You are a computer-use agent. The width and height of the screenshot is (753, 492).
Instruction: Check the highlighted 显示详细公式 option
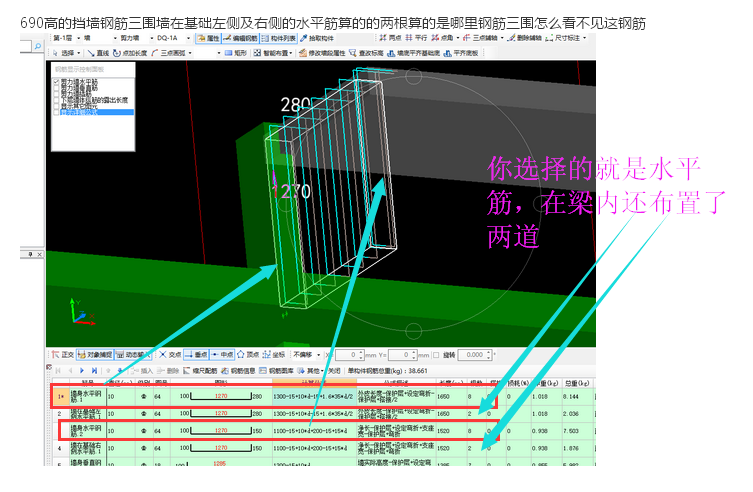(57, 112)
